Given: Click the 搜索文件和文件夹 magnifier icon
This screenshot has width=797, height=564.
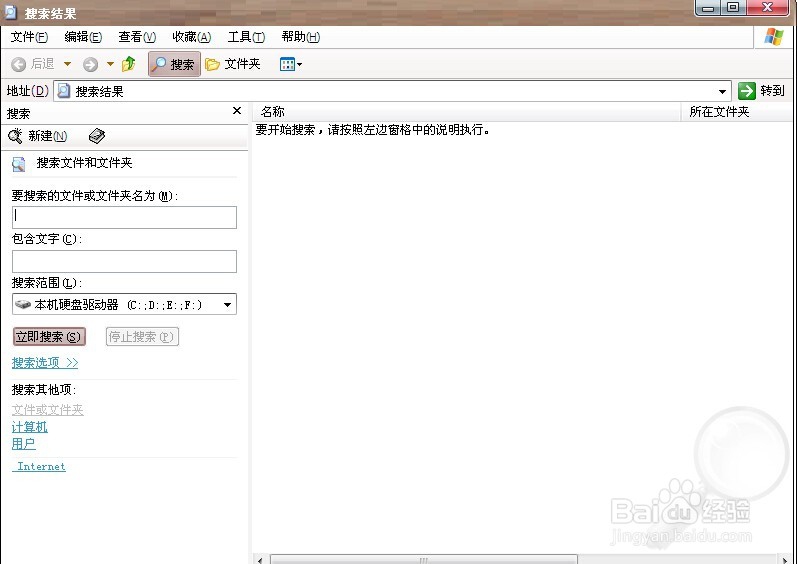Looking at the screenshot, I should coord(19,164).
